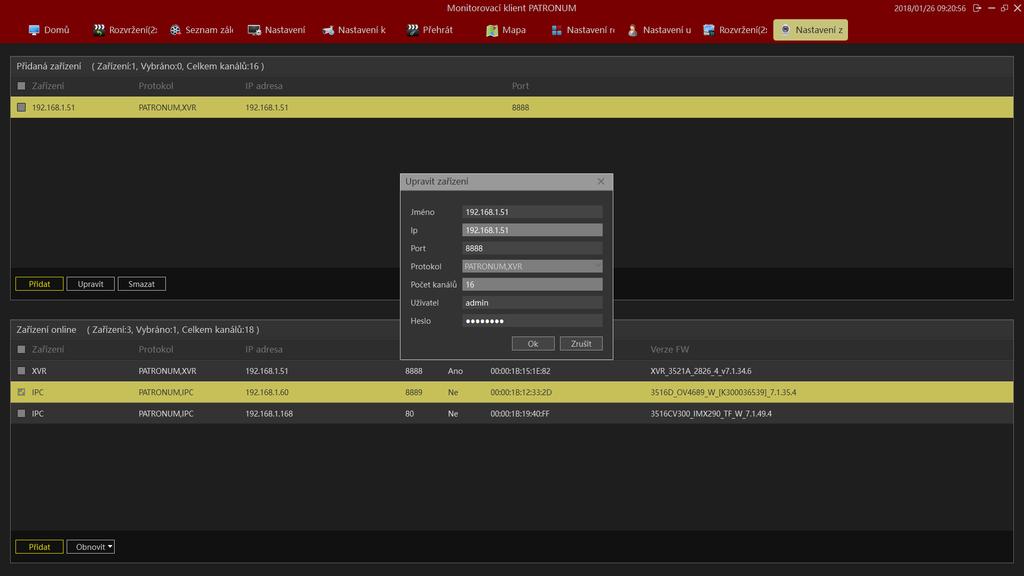Click the Ip input field
This screenshot has width=1024, height=576.
(x=532, y=230)
